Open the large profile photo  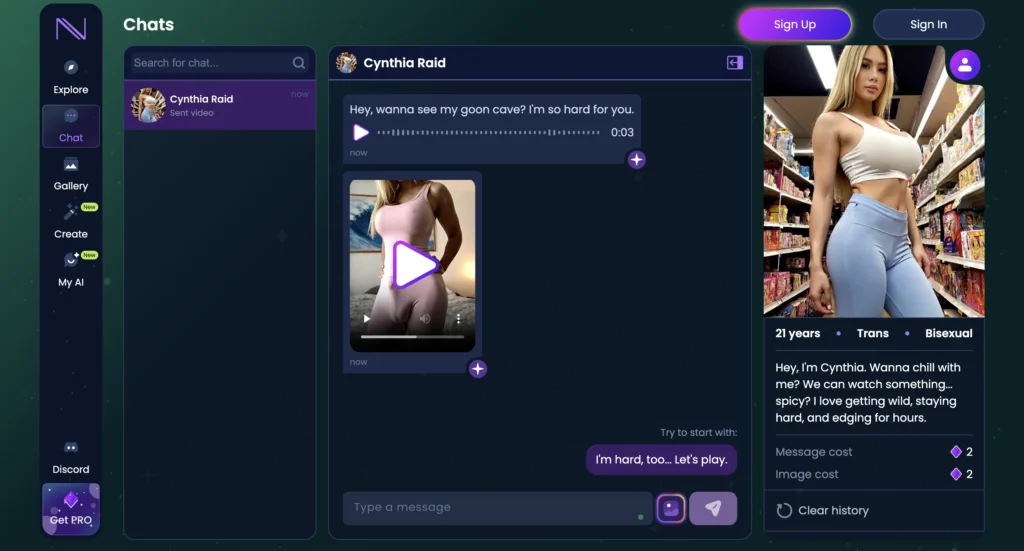tap(874, 181)
